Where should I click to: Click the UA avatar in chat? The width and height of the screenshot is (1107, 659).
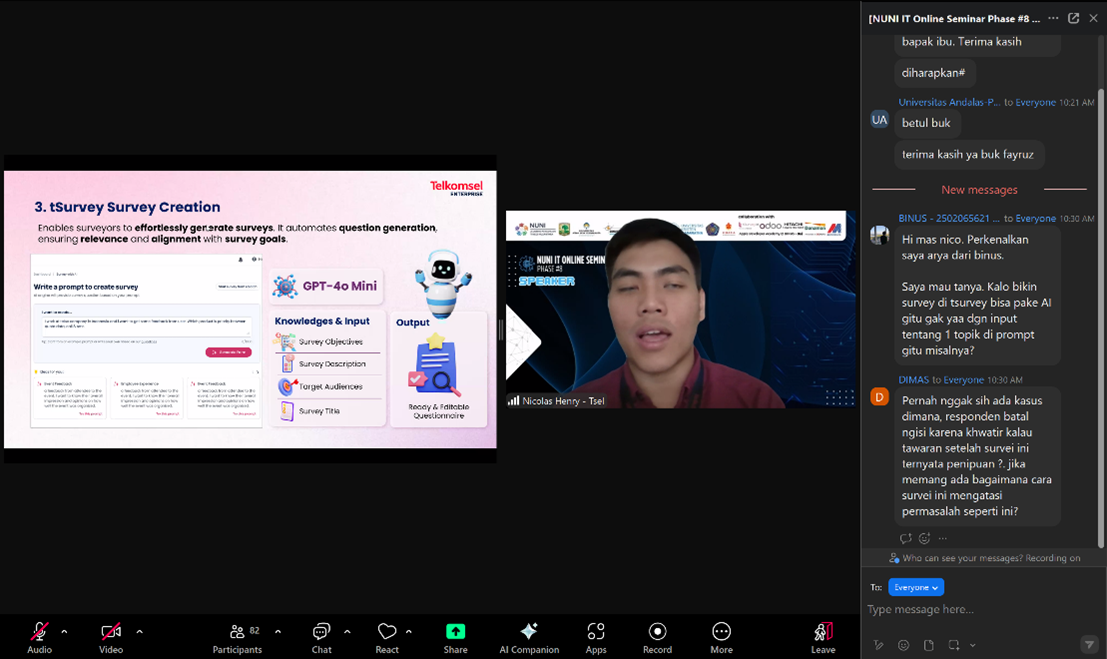[x=879, y=119]
